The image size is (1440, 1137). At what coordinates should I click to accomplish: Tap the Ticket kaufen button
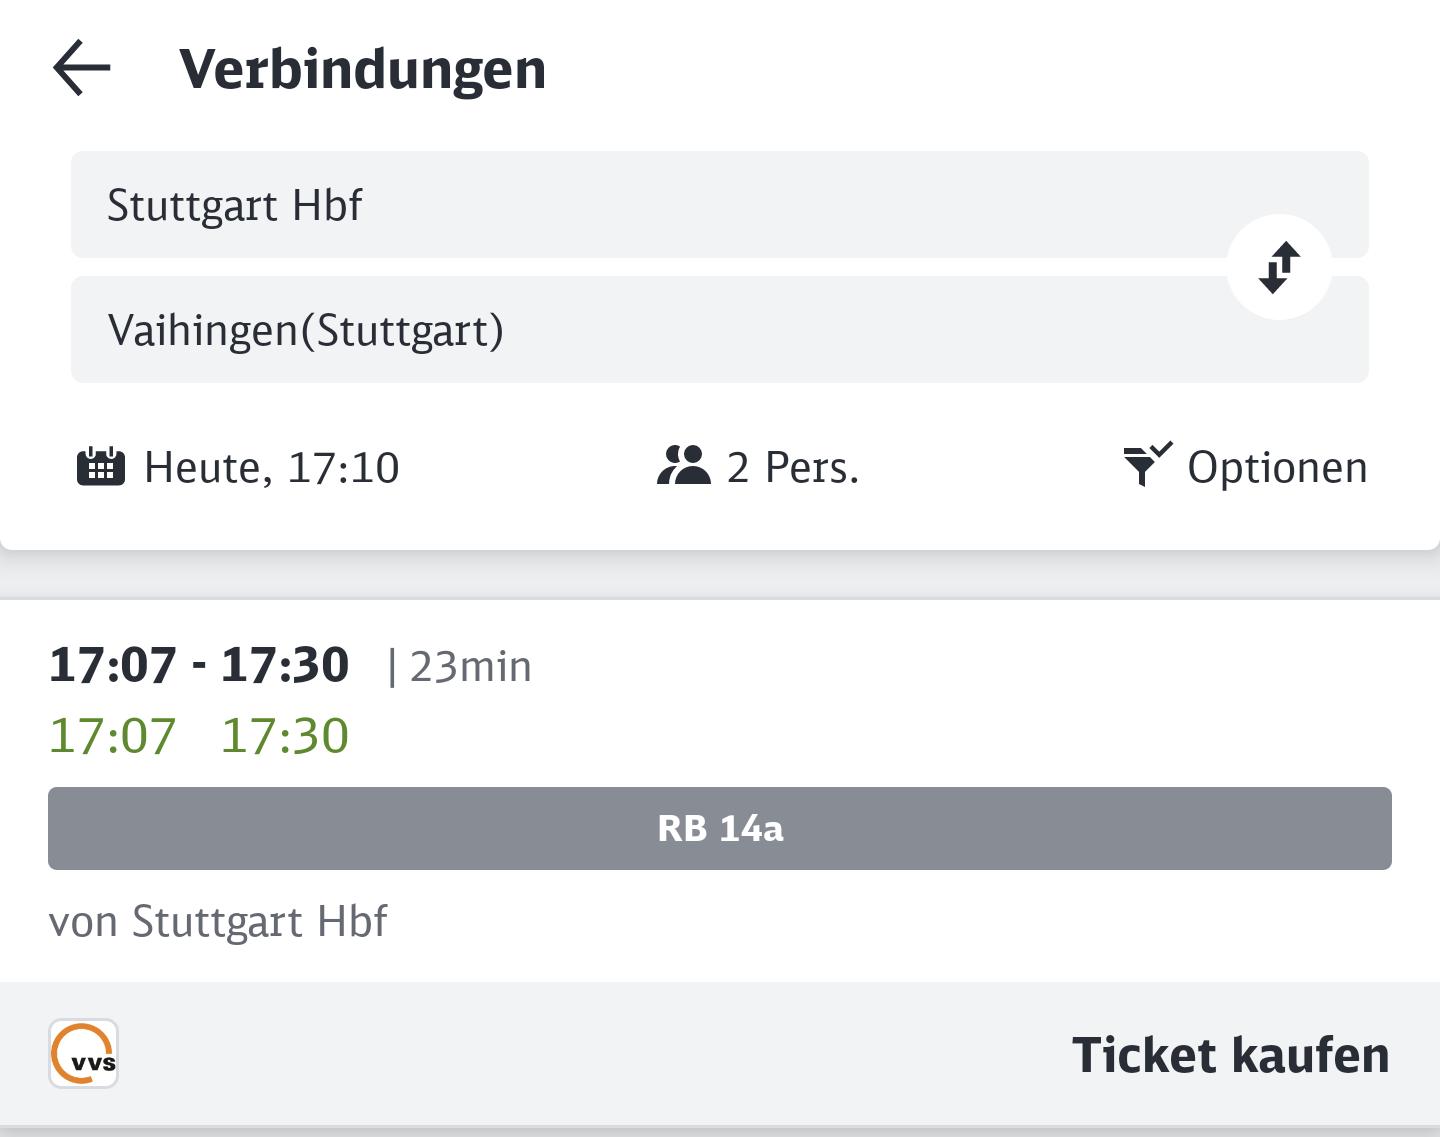(x=1231, y=1055)
